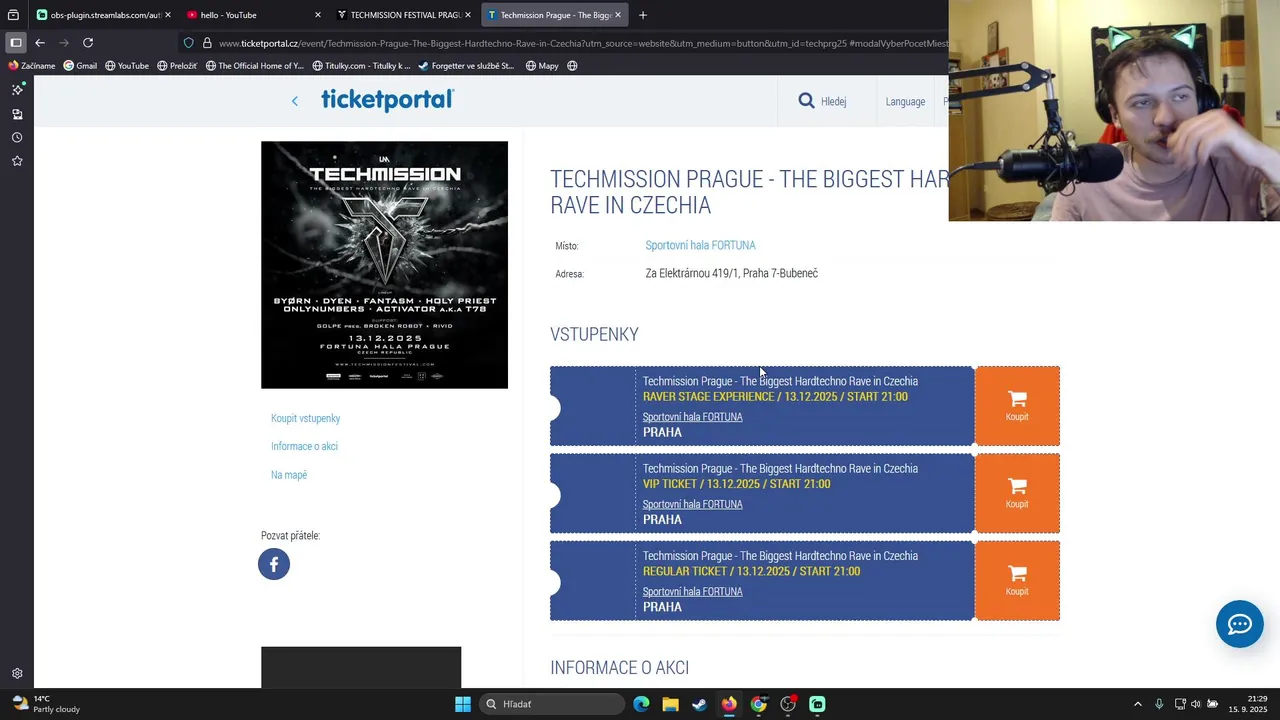Open Začíname bookmark
1280x720 pixels.
coord(32,66)
